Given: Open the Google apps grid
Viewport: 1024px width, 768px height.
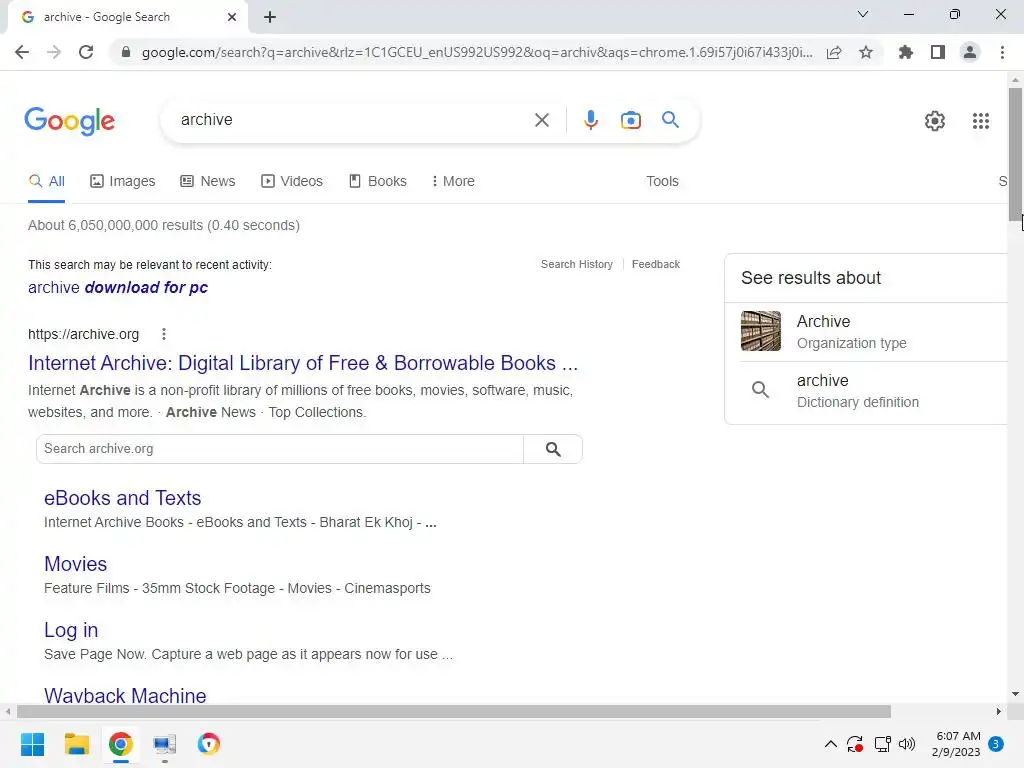Looking at the screenshot, I should click(981, 121).
